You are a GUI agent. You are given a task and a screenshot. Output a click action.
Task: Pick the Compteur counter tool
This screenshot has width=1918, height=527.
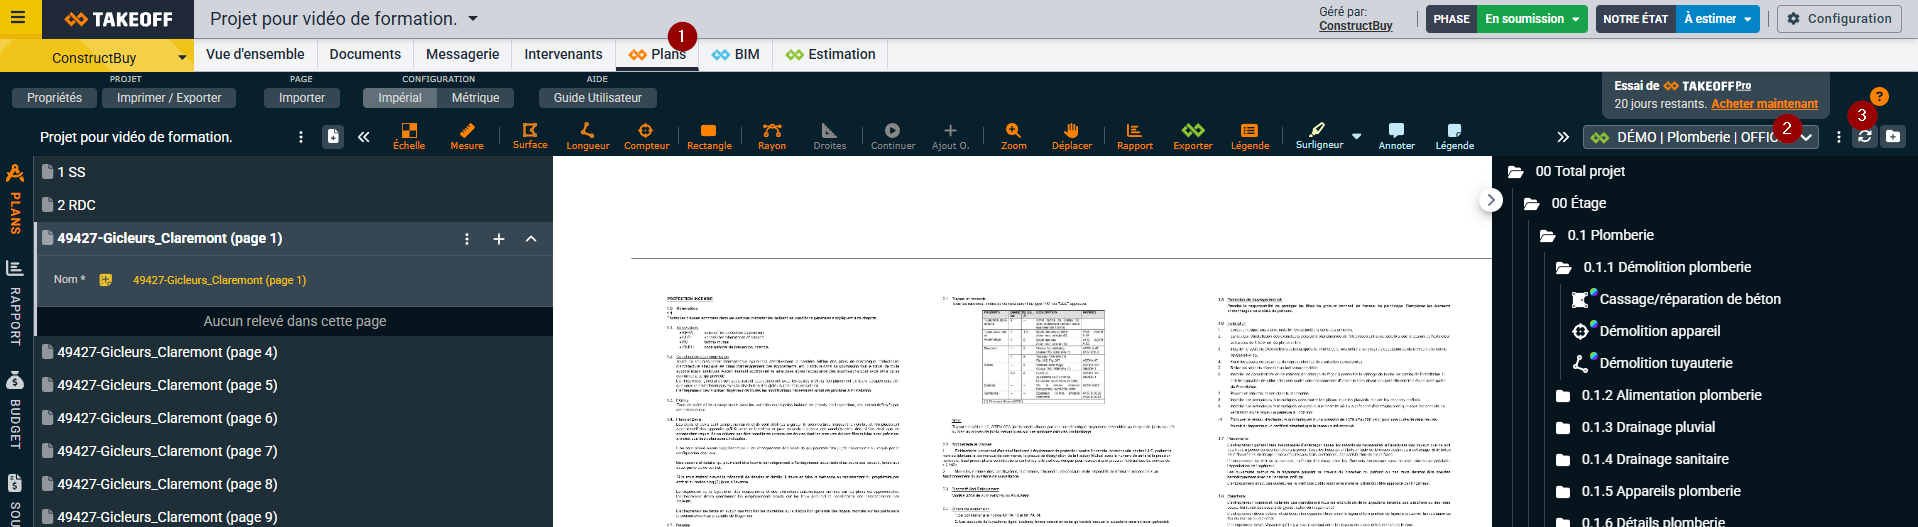[646, 136]
